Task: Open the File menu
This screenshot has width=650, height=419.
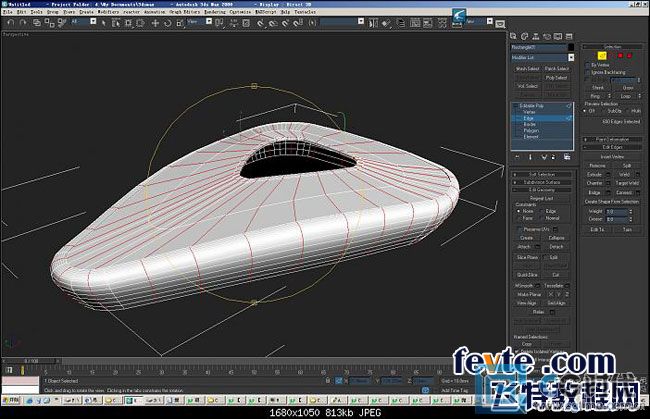Action: (x=7, y=12)
